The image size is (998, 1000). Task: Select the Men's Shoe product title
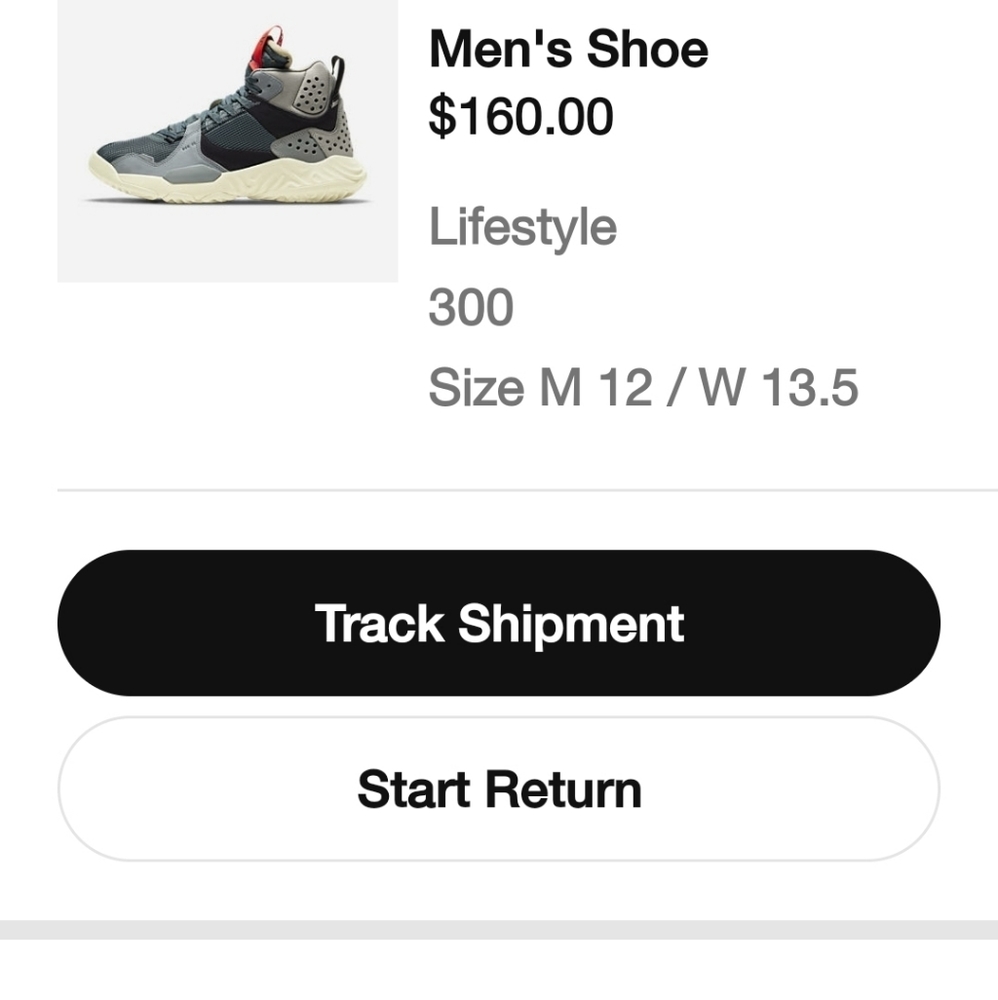pos(568,48)
